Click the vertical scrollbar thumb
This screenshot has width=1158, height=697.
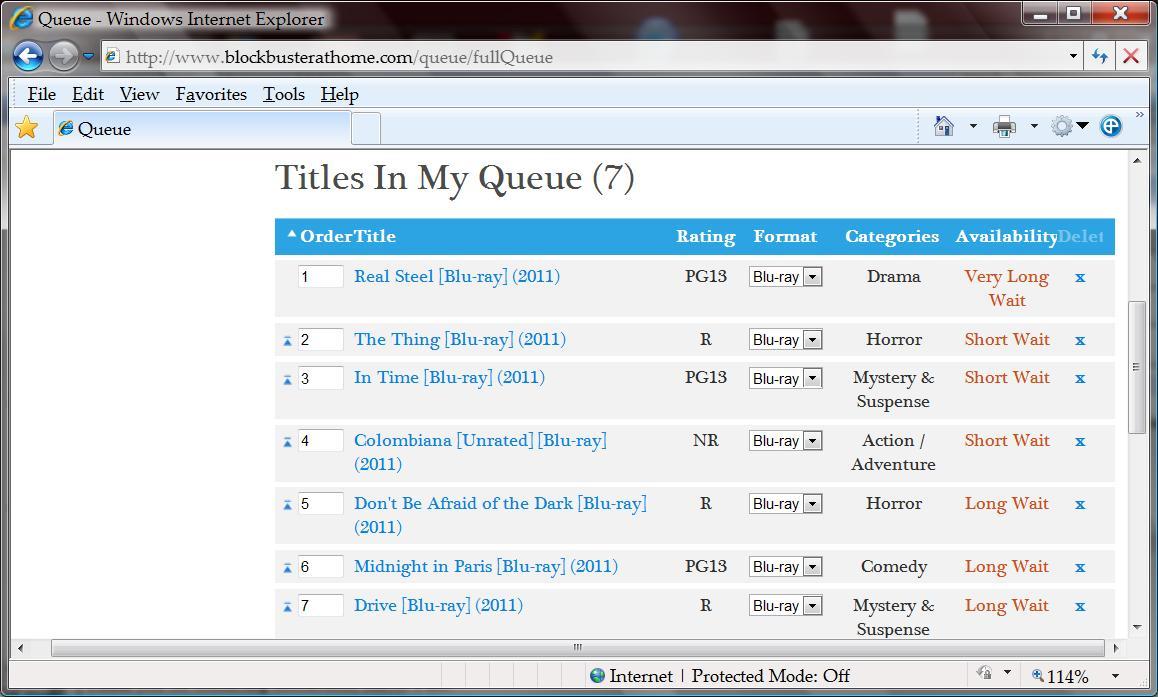click(x=1137, y=368)
